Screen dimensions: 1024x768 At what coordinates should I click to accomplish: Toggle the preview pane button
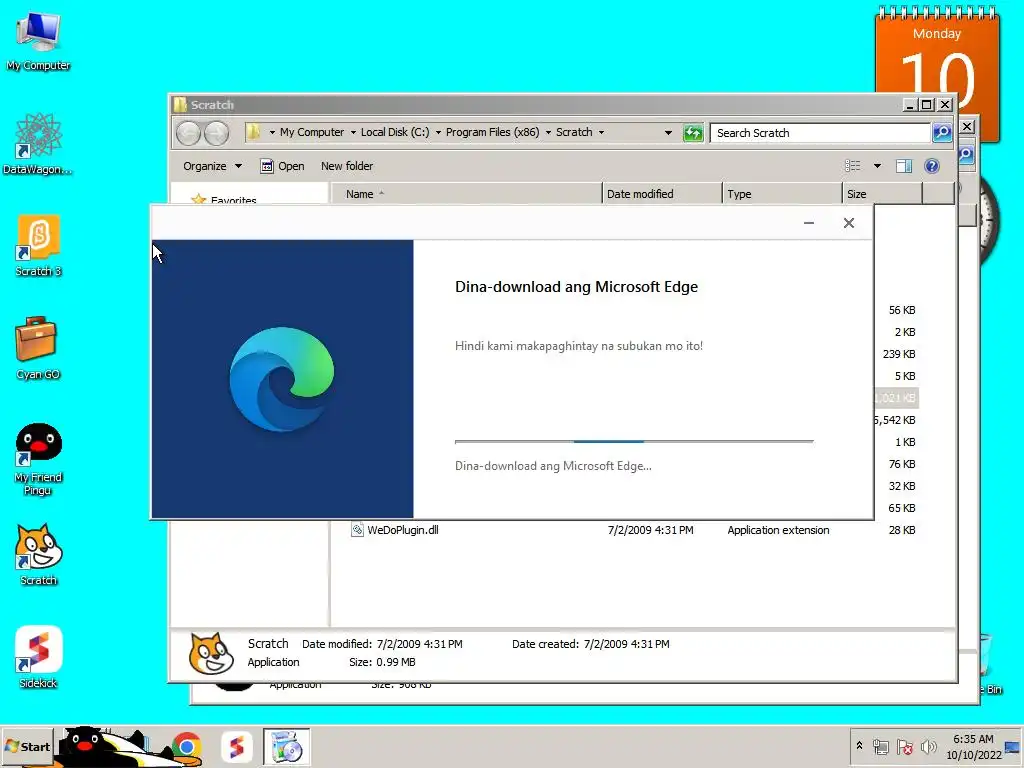(x=904, y=166)
